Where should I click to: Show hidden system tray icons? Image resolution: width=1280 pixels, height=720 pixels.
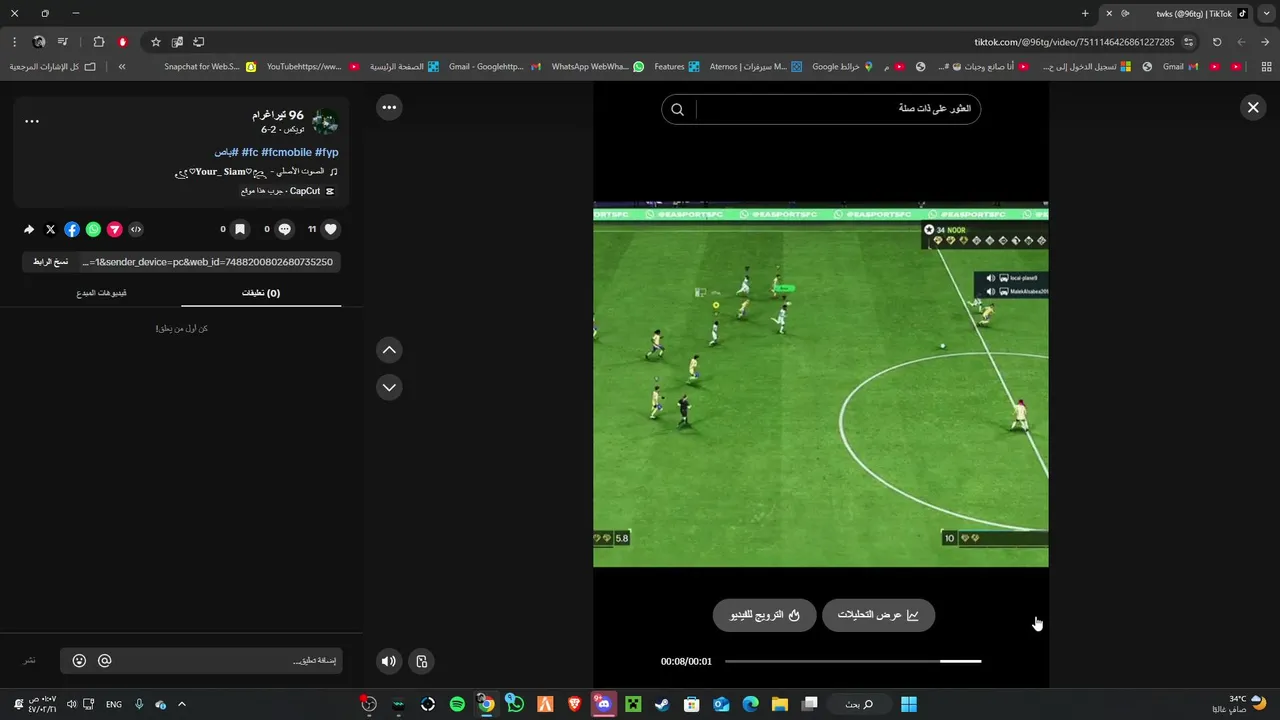[x=182, y=704]
